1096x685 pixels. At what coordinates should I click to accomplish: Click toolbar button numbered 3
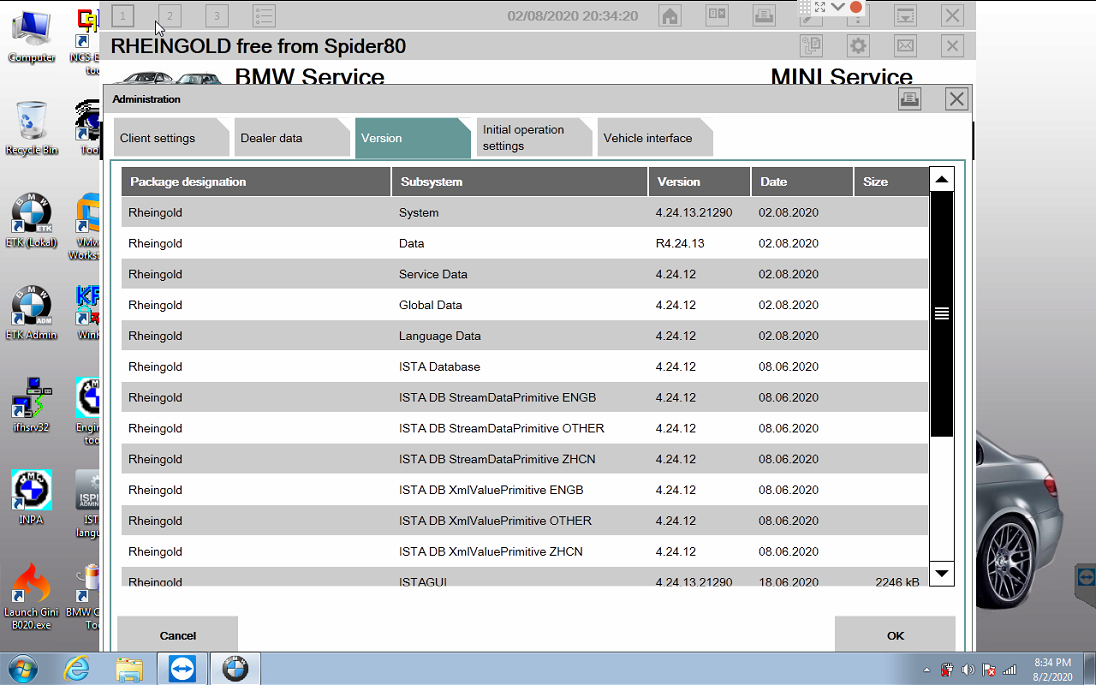coord(217,15)
